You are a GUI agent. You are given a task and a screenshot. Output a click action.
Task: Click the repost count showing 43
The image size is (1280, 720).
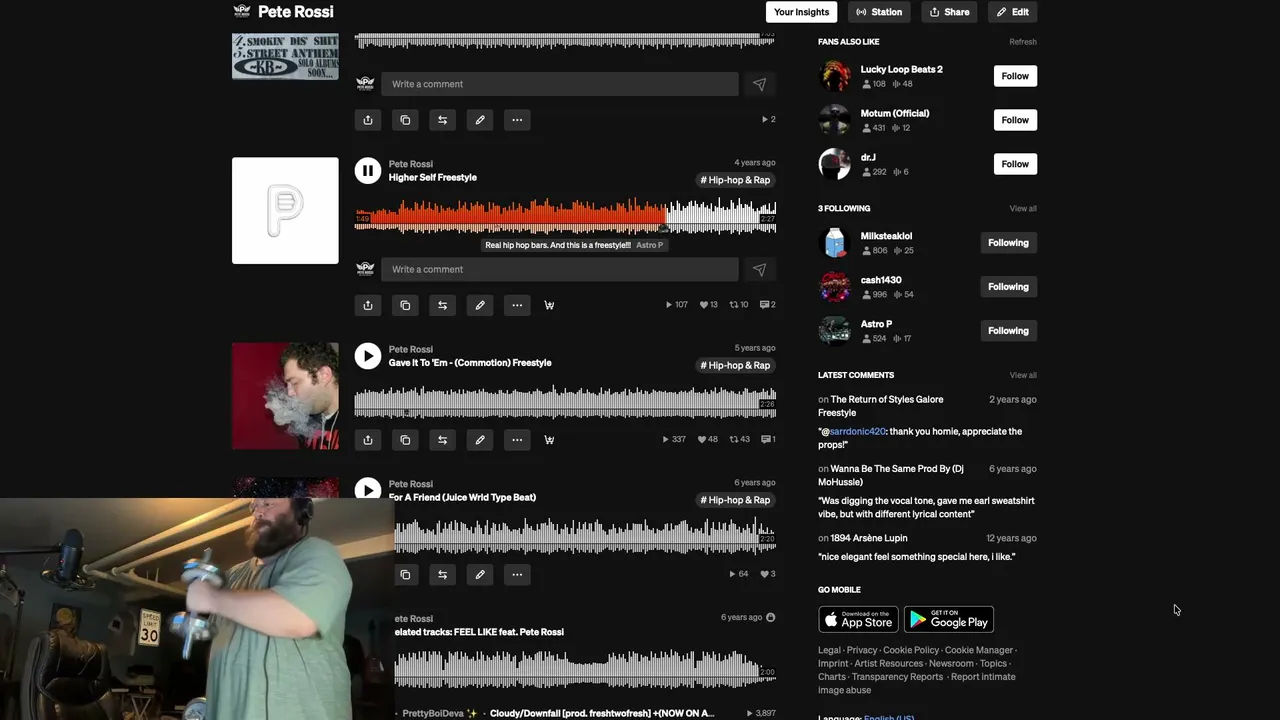point(740,439)
